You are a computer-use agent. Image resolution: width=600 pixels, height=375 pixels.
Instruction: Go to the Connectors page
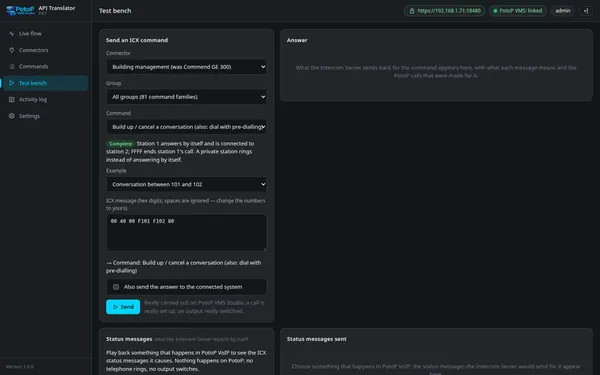[46, 50]
